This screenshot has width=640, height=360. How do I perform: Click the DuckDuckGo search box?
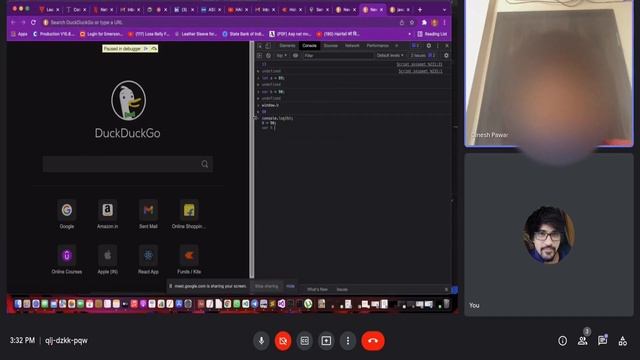128,164
